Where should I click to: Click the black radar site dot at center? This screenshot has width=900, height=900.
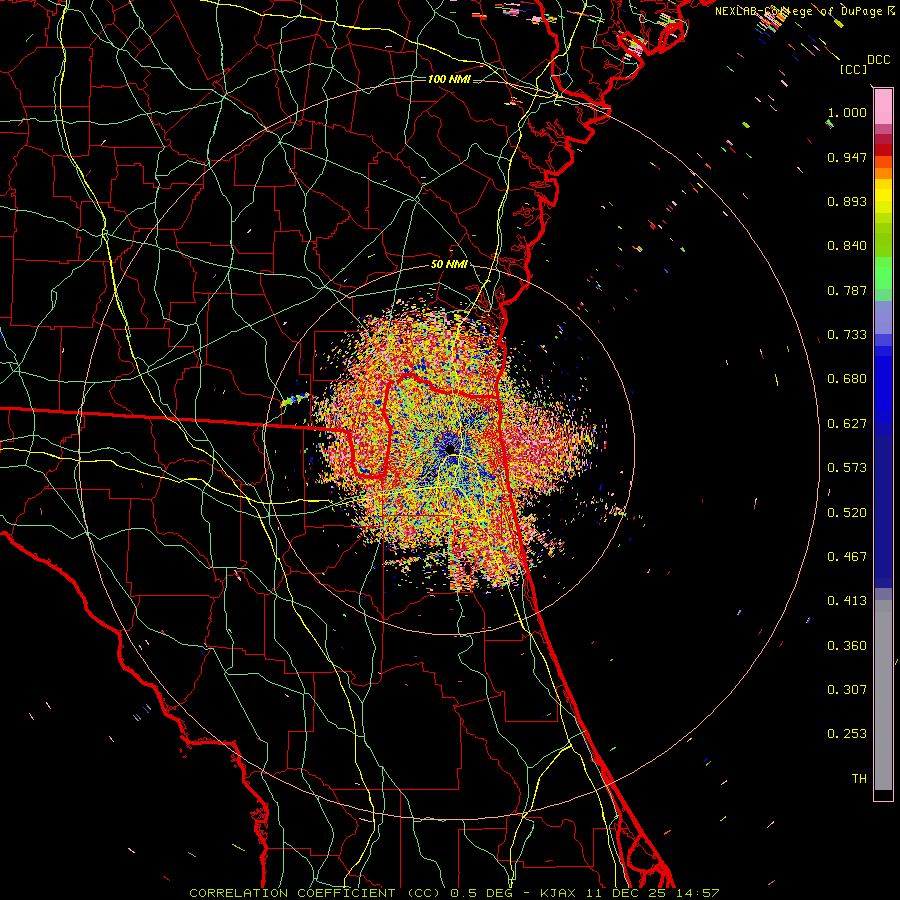tap(450, 449)
